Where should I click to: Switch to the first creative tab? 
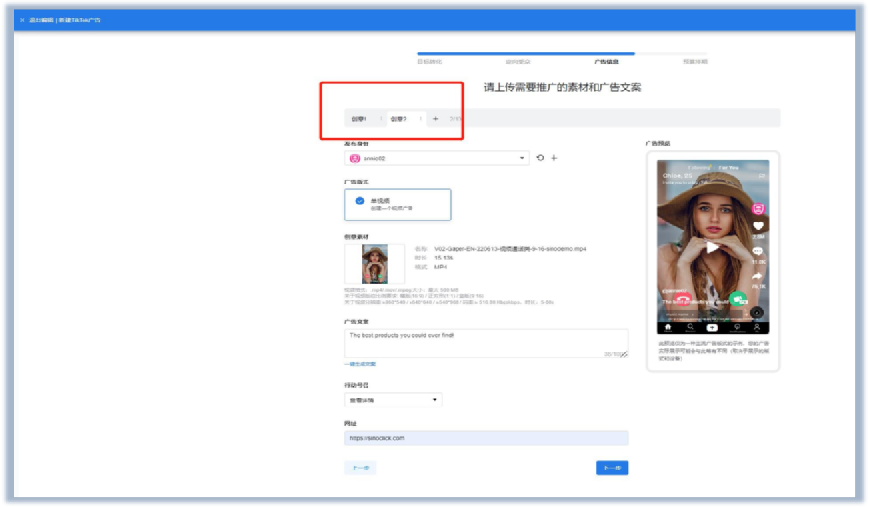click(x=359, y=119)
